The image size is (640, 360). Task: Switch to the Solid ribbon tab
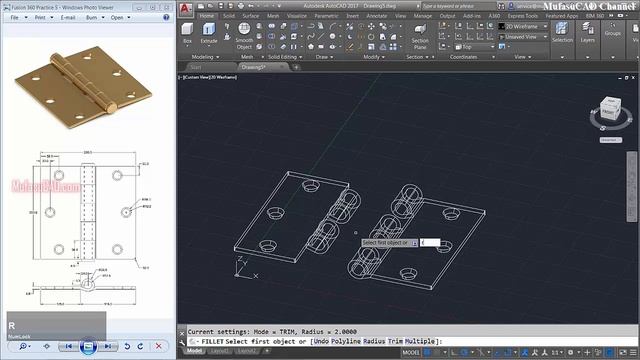coord(229,16)
